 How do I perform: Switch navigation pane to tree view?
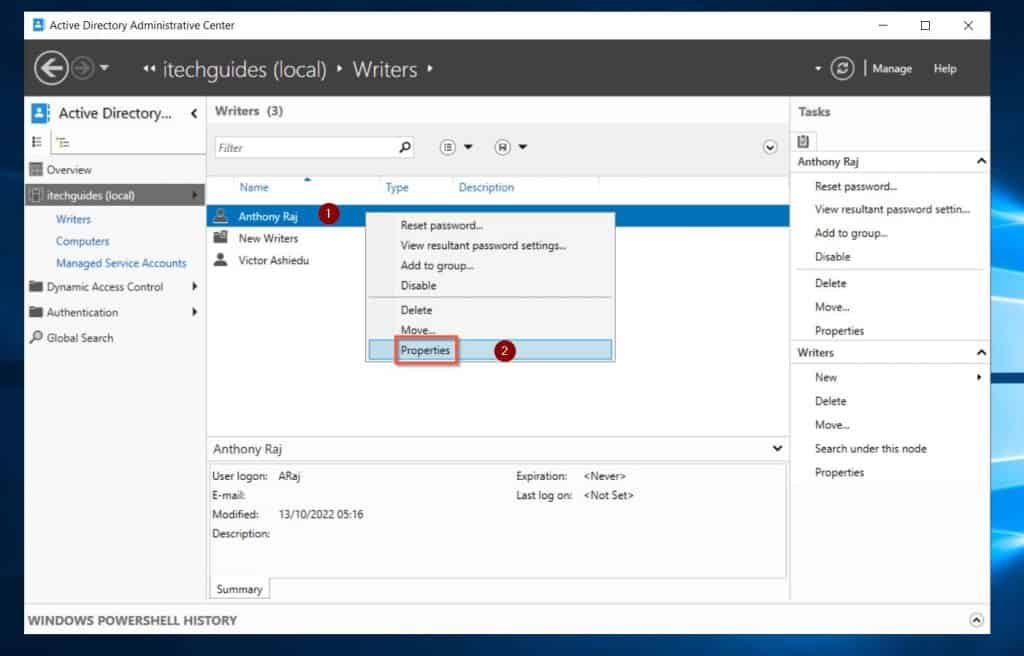click(63, 142)
